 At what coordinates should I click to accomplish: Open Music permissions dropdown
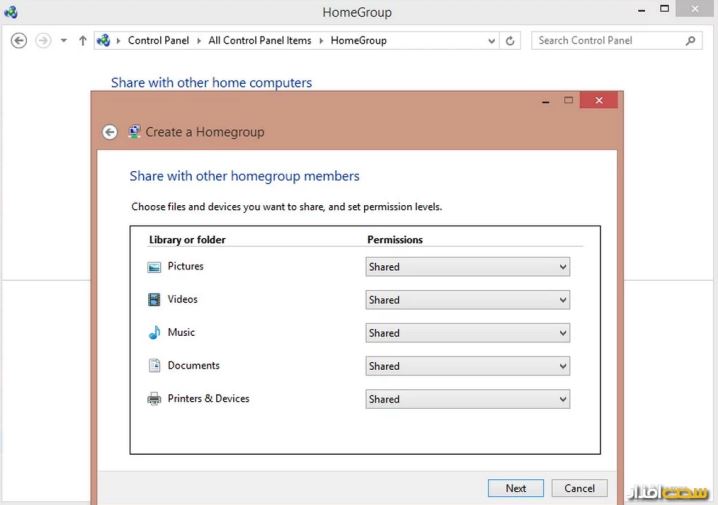click(467, 333)
